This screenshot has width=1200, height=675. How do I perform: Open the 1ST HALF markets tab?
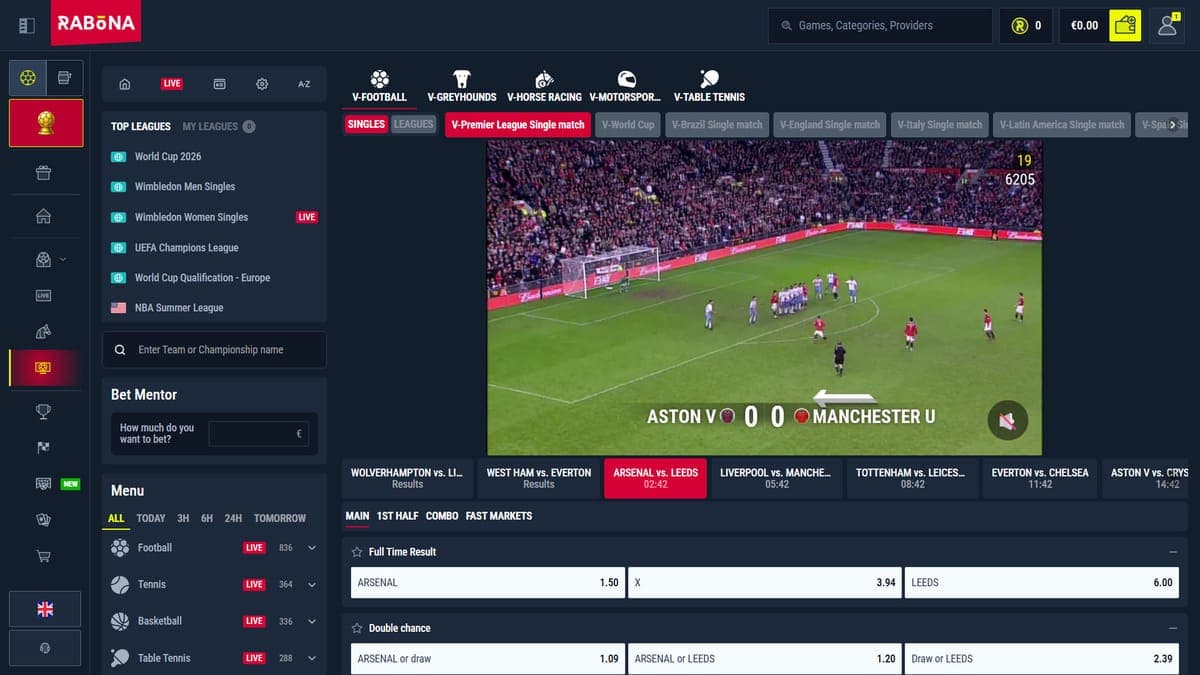pos(397,516)
